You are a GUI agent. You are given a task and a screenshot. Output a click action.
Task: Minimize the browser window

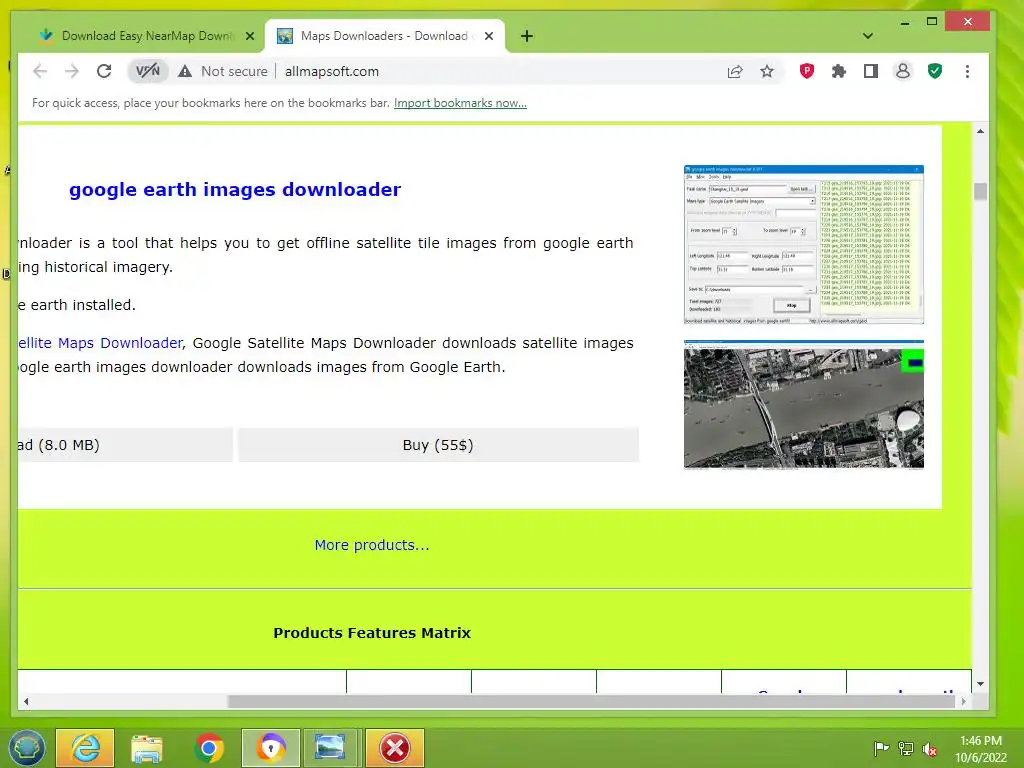tap(904, 22)
